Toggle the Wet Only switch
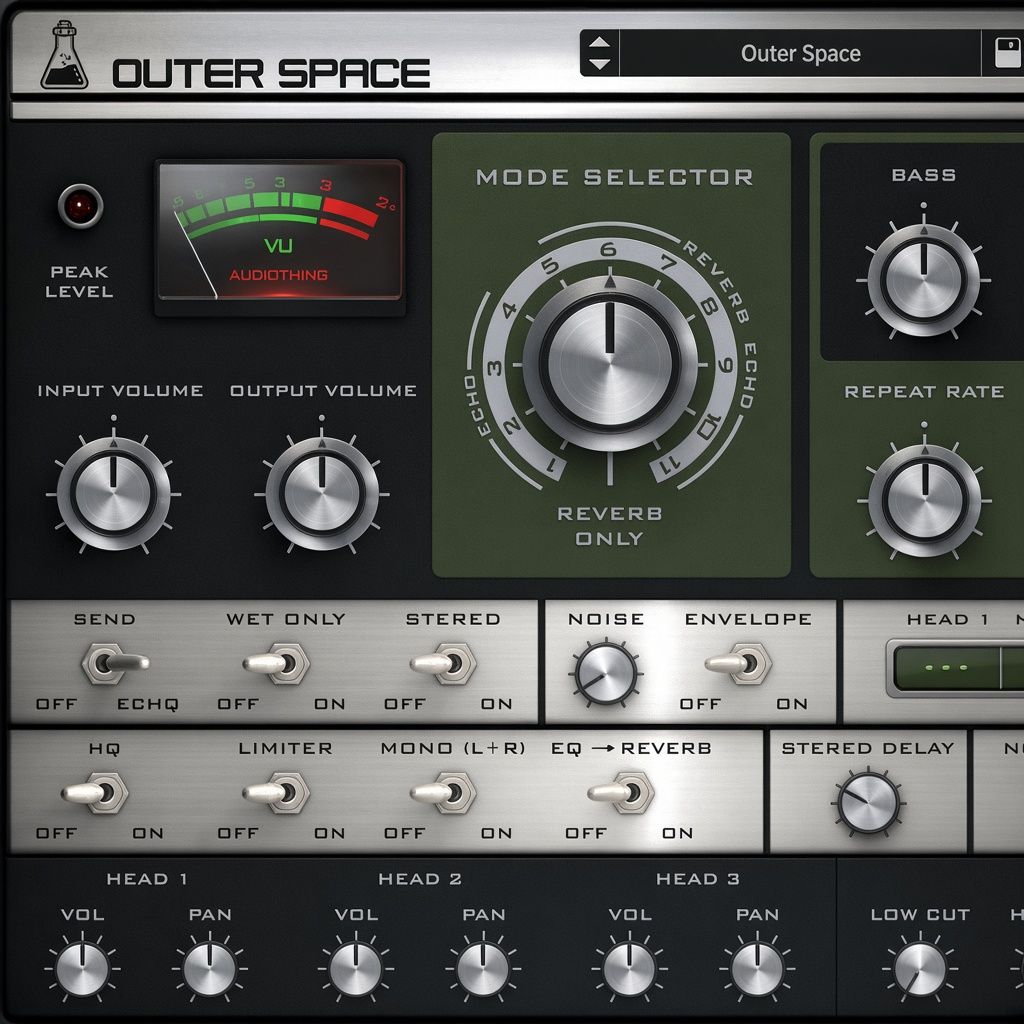This screenshot has width=1024, height=1024. pos(278,663)
